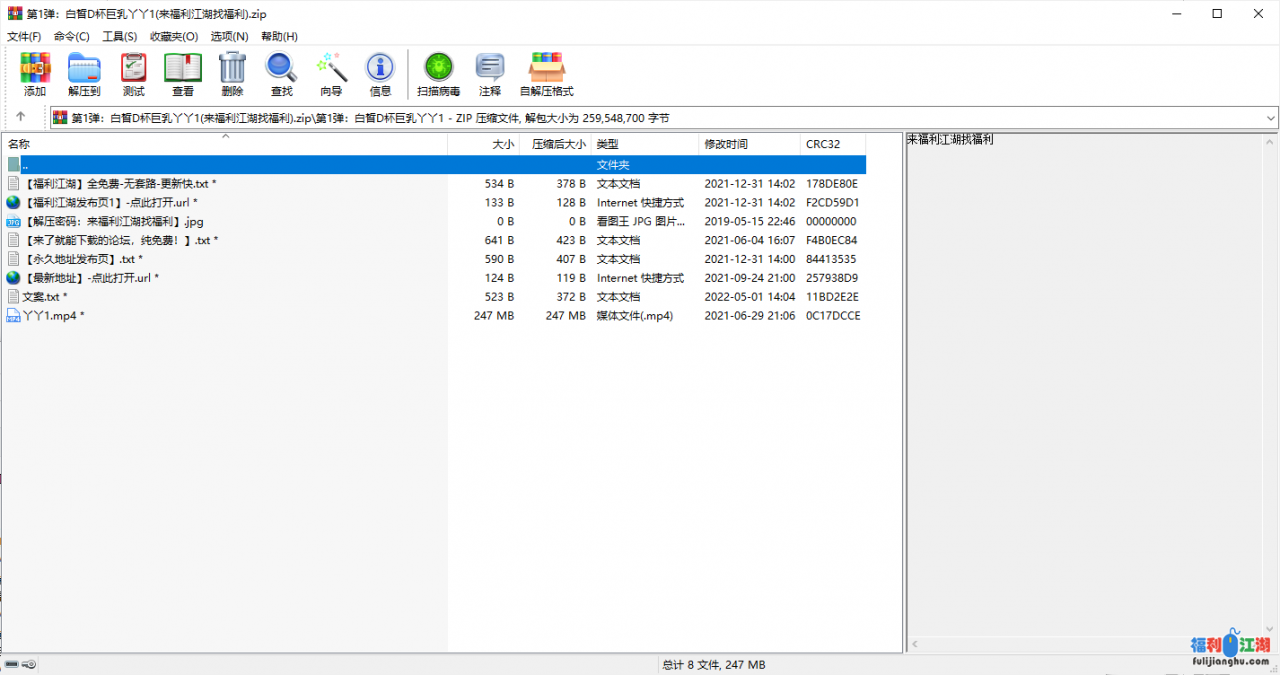Select the 文案.txt file row
This screenshot has width=1280, height=675.
(x=45, y=297)
